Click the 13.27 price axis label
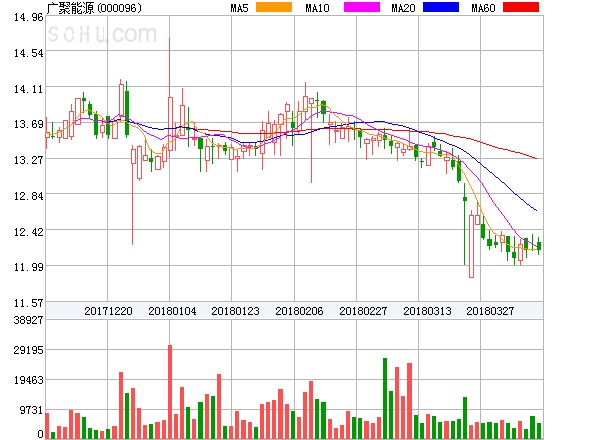Screen dimensions: 600x440 29,160
